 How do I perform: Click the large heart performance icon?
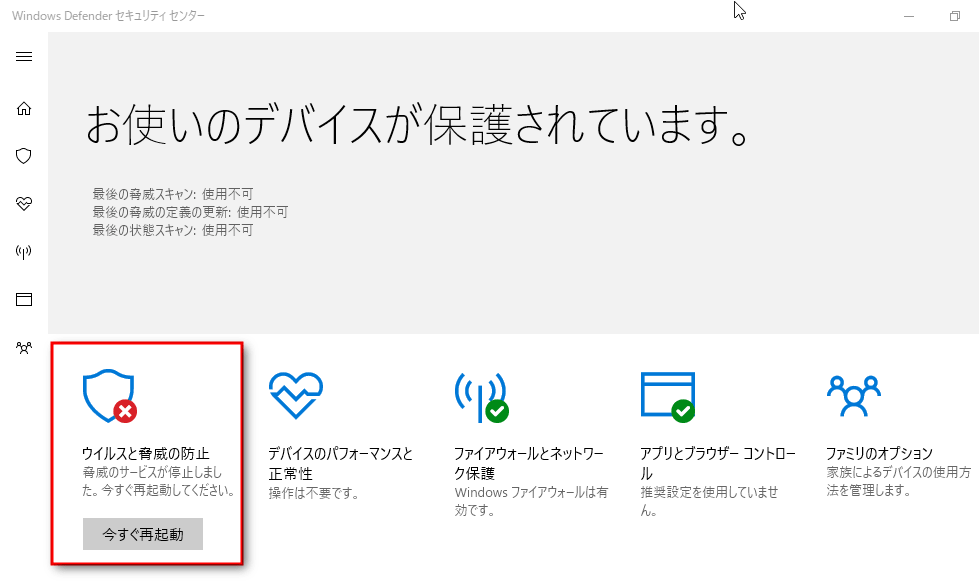click(x=296, y=395)
